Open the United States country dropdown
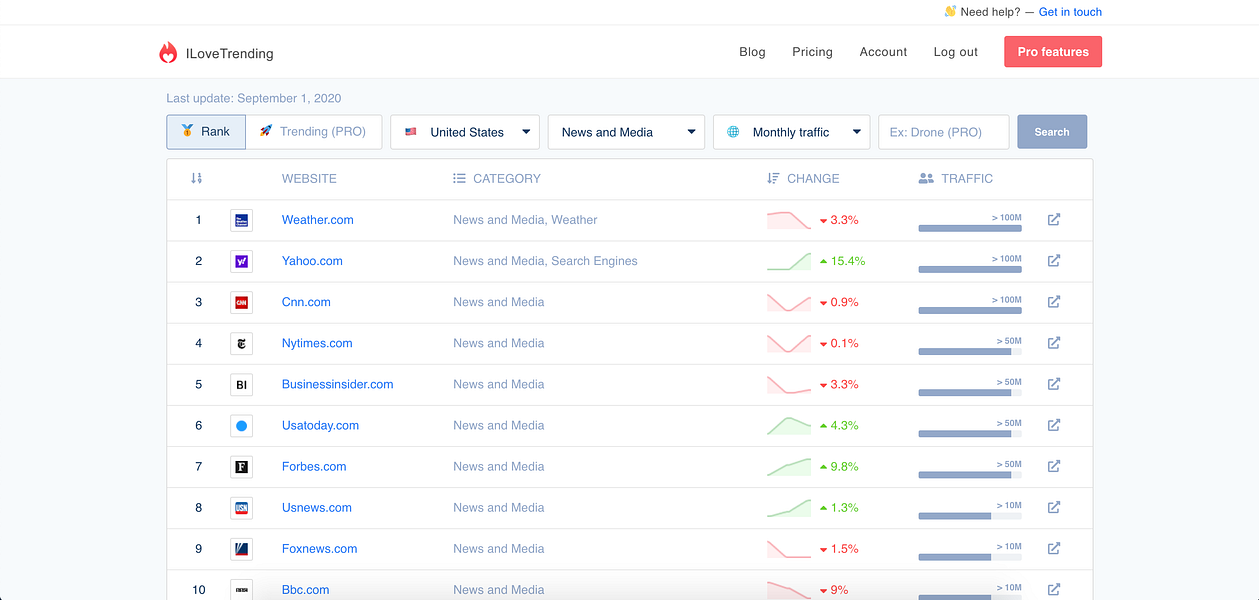The height and width of the screenshot is (600, 1259). [x=465, y=132]
